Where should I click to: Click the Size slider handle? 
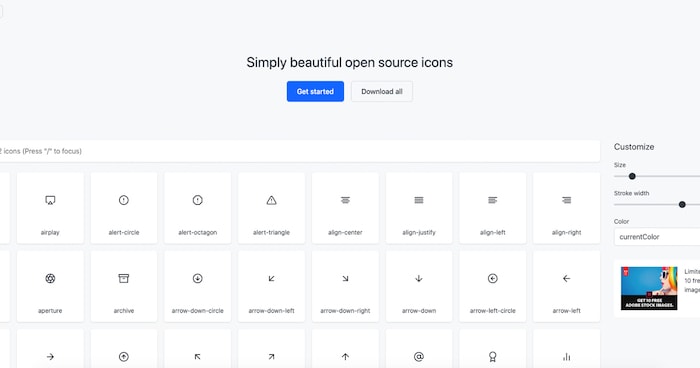pyautogui.click(x=632, y=176)
